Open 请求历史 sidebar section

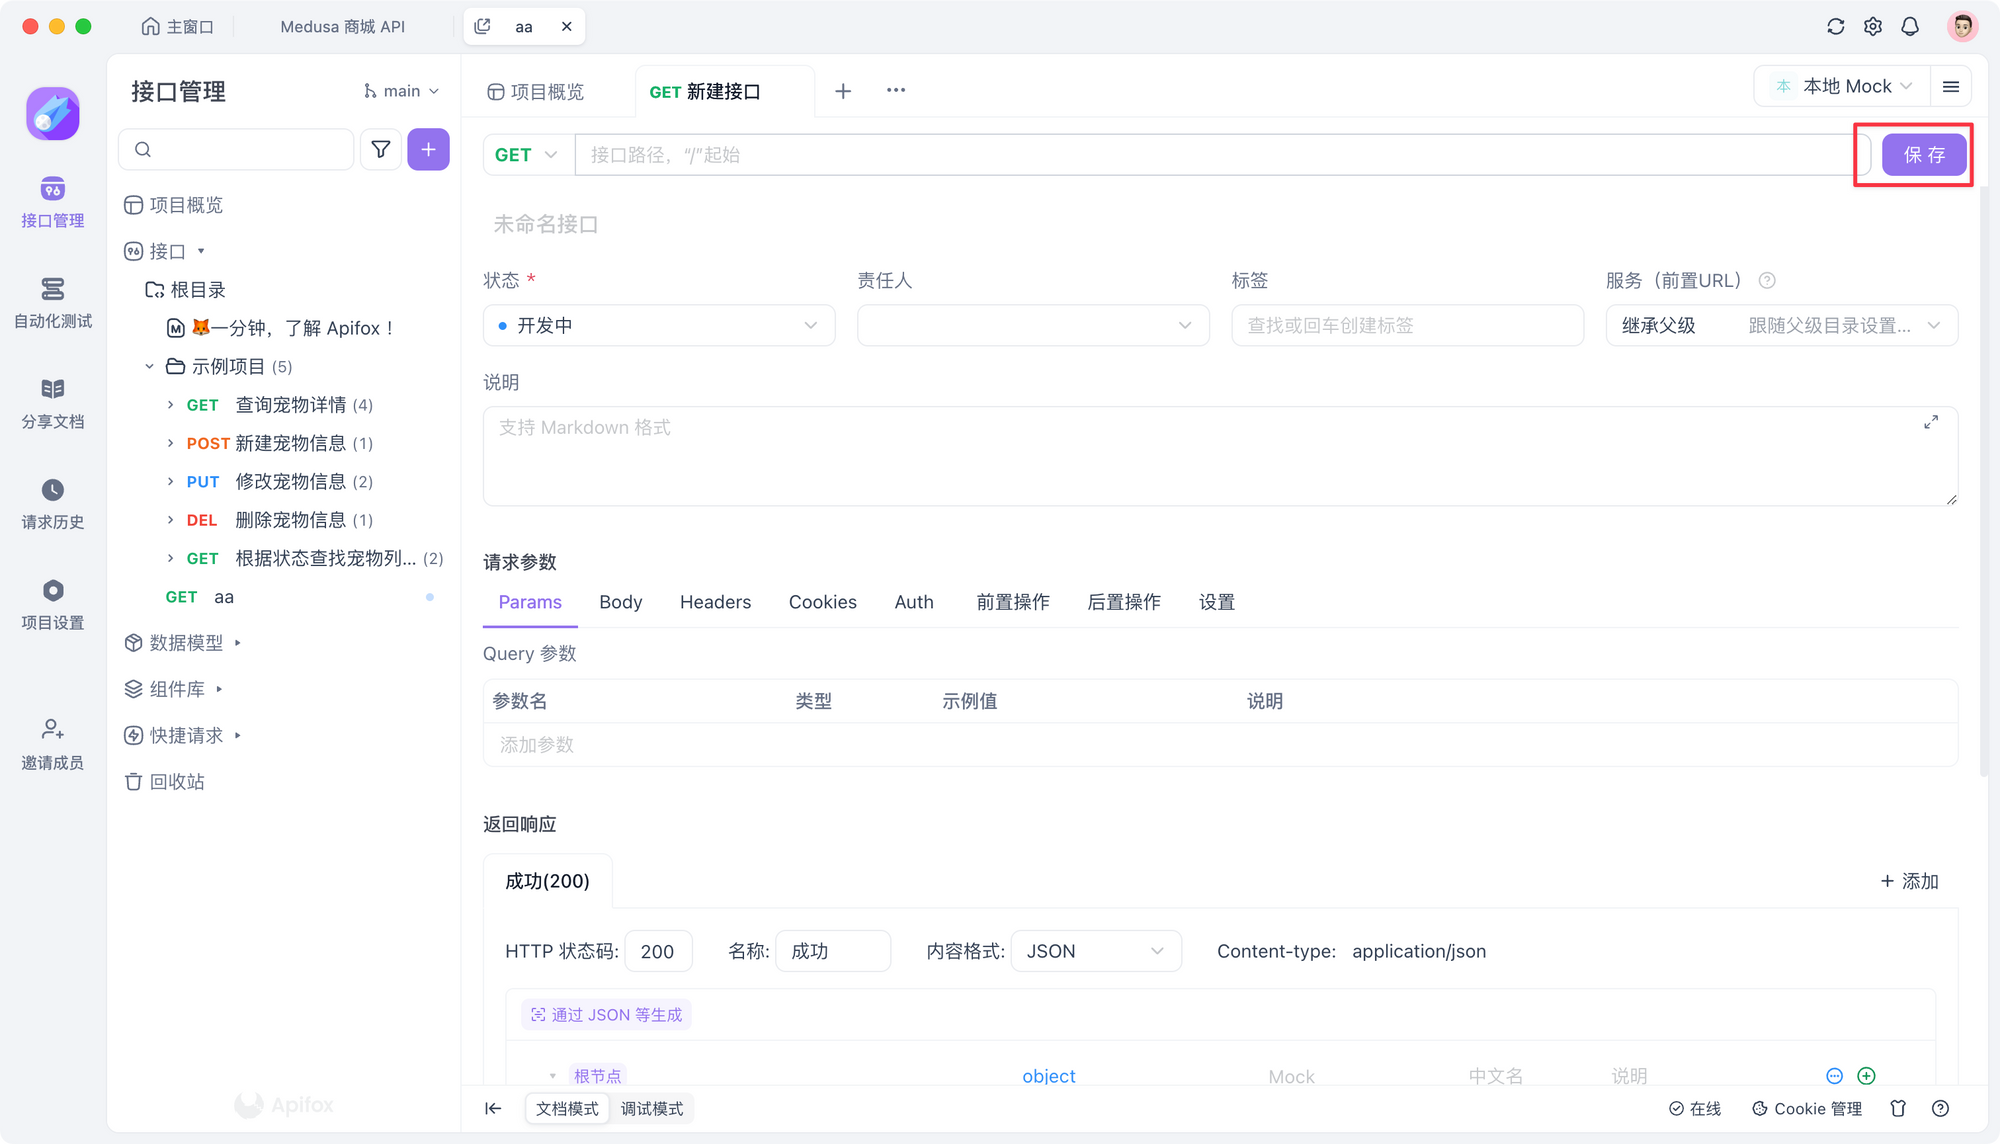coord(53,504)
